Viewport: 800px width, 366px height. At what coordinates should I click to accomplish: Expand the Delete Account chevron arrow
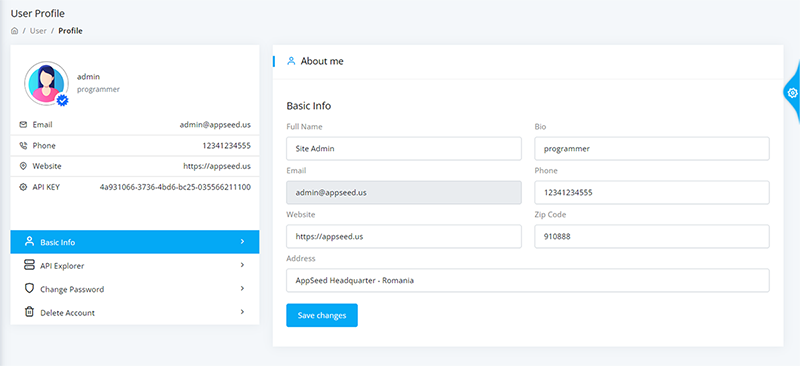[x=242, y=312]
